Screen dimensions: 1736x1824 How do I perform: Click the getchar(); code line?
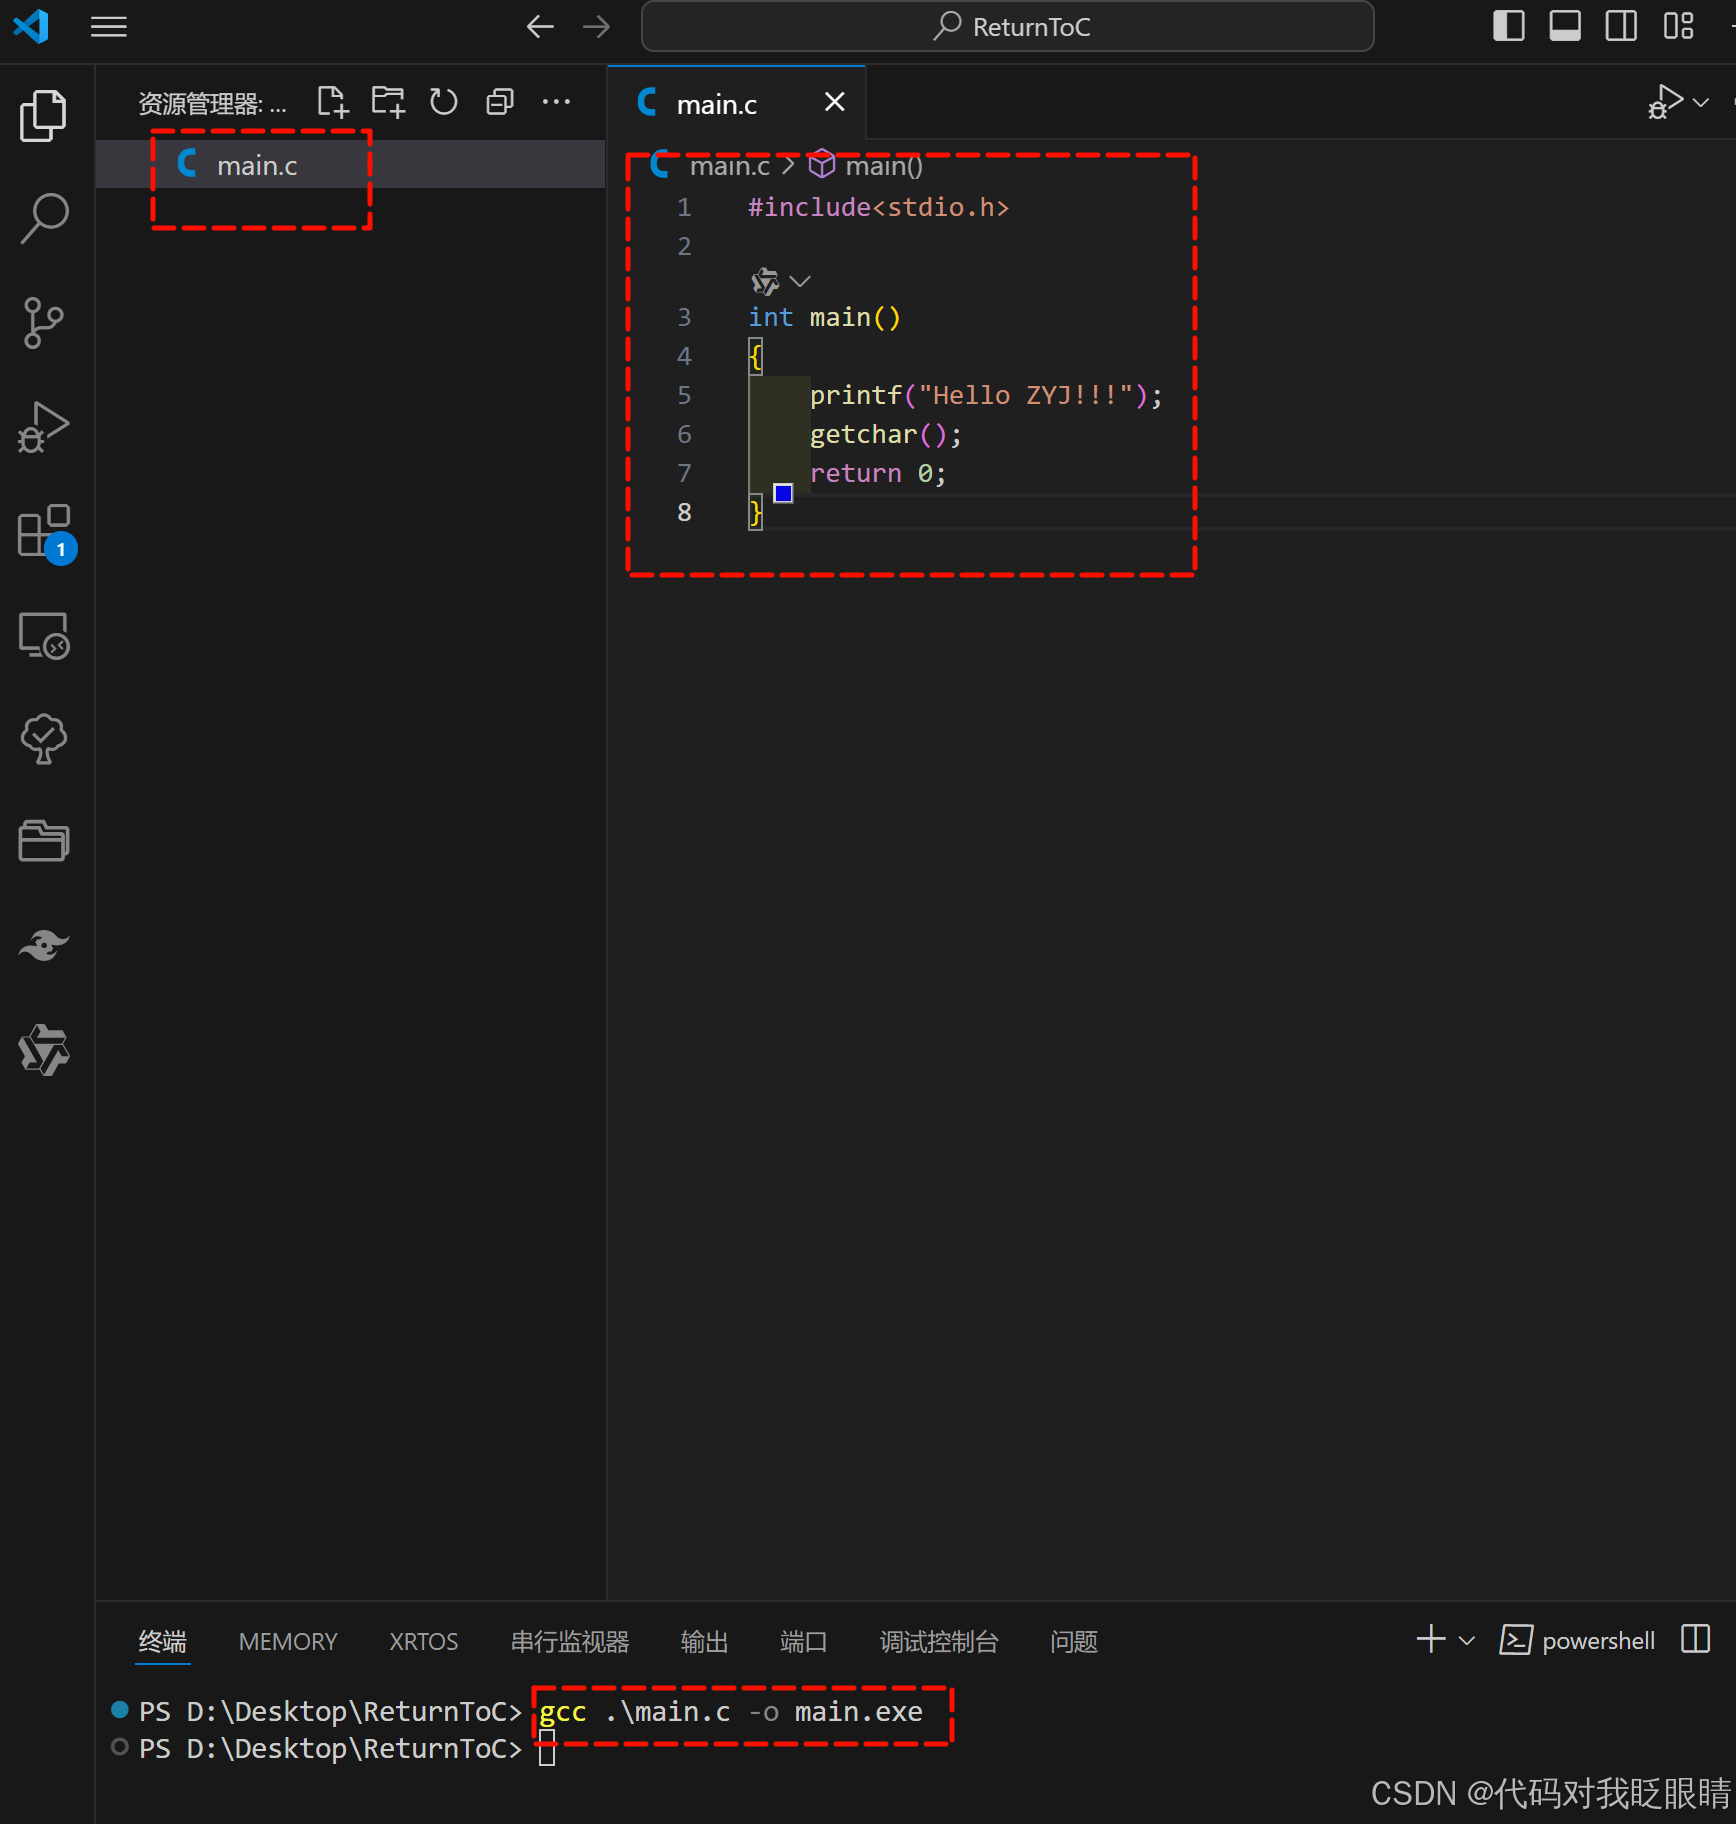coord(885,434)
